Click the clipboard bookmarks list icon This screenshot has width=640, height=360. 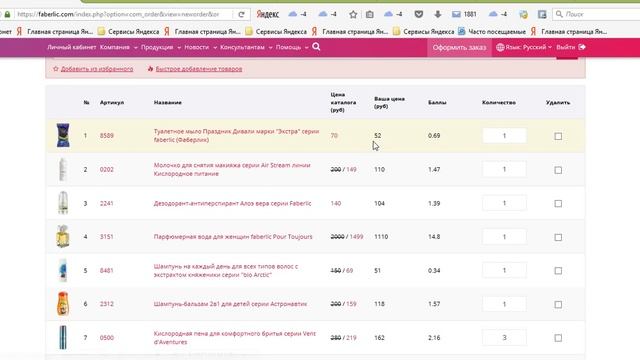coord(369,14)
